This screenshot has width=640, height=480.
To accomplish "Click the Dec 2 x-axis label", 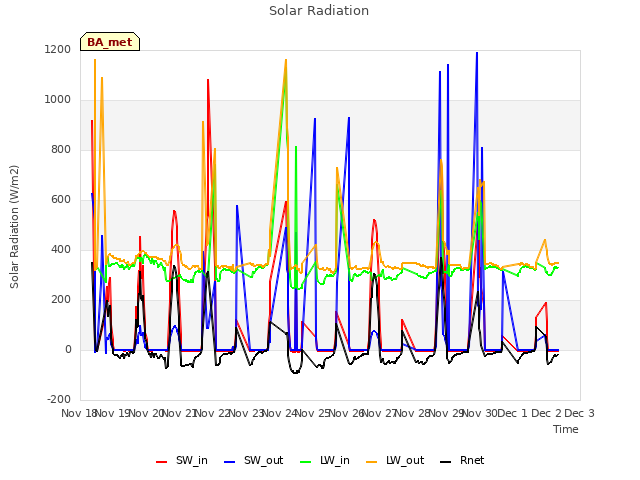I will (x=547, y=413).
